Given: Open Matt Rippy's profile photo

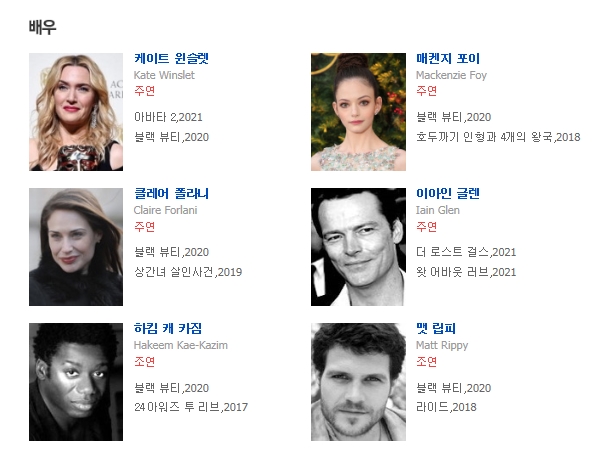Looking at the screenshot, I should tap(358, 382).
